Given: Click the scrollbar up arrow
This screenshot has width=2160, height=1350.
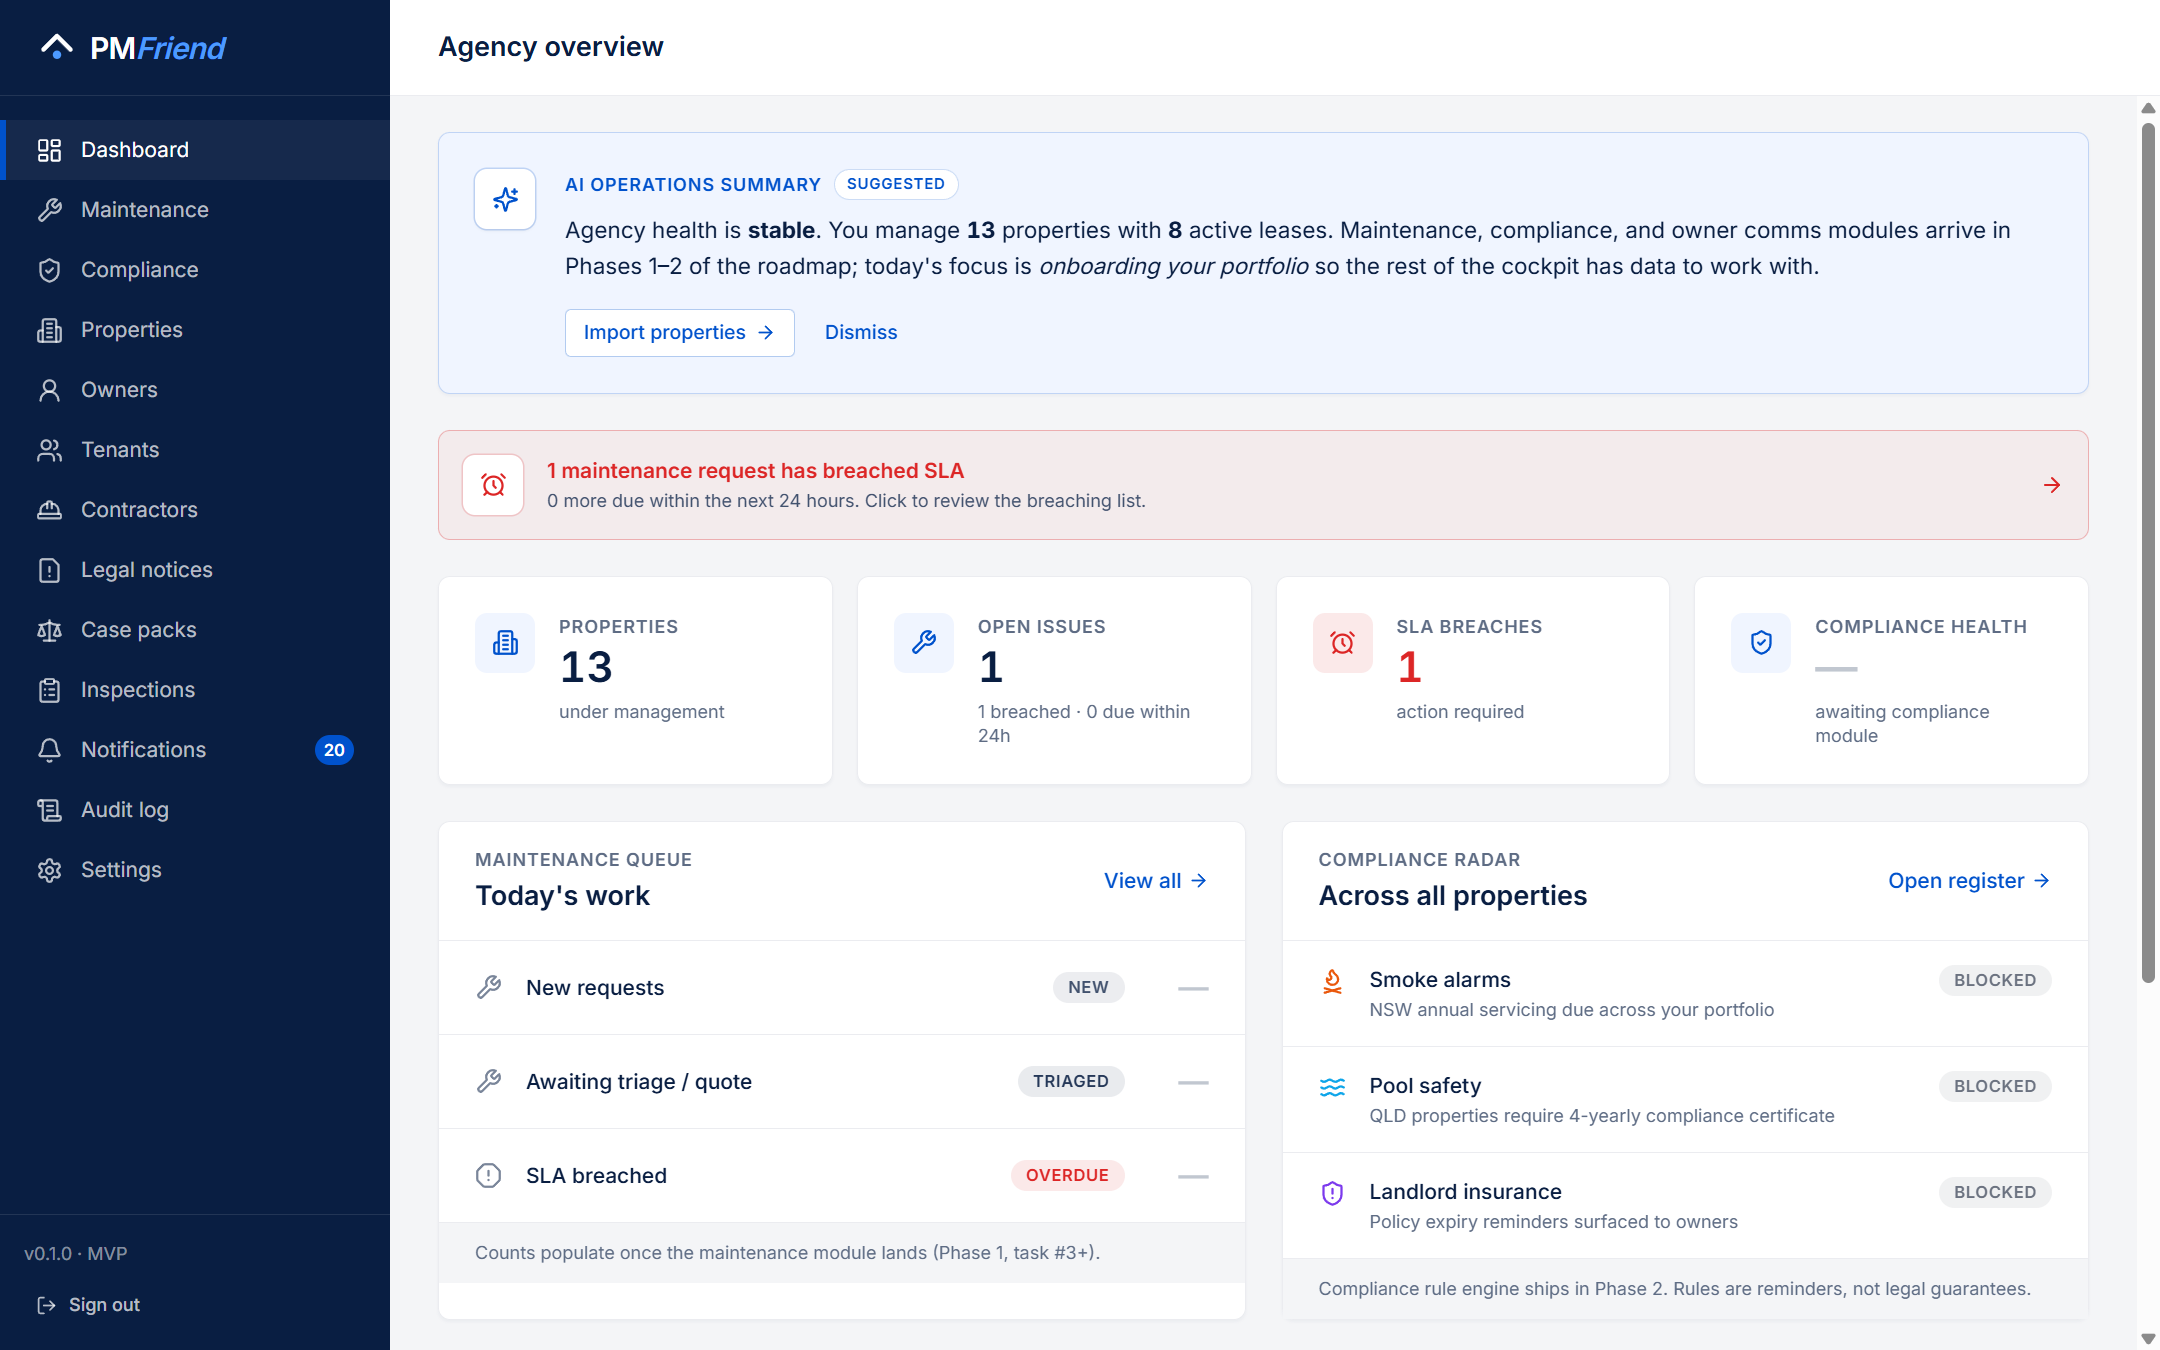Looking at the screenshot, I should (x=2148, y=108).
